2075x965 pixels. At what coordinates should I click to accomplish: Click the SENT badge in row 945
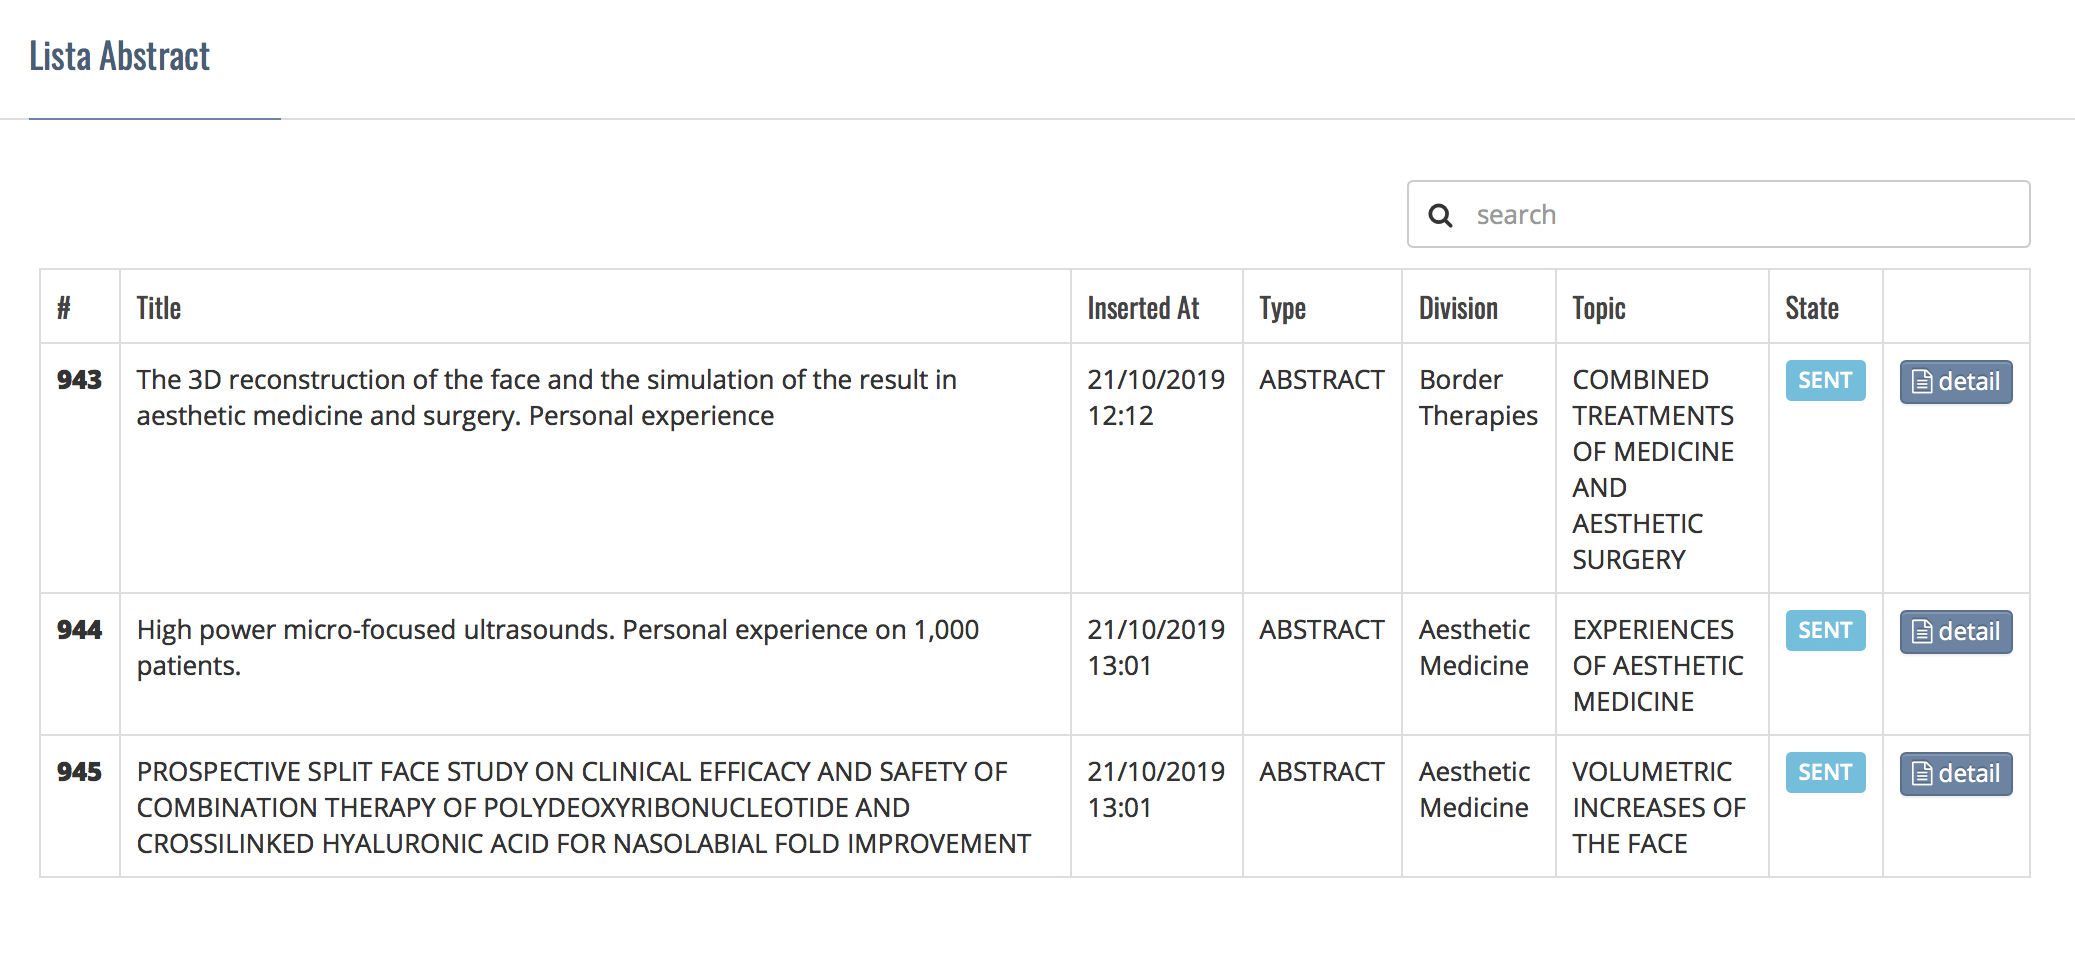point(1825,773)
